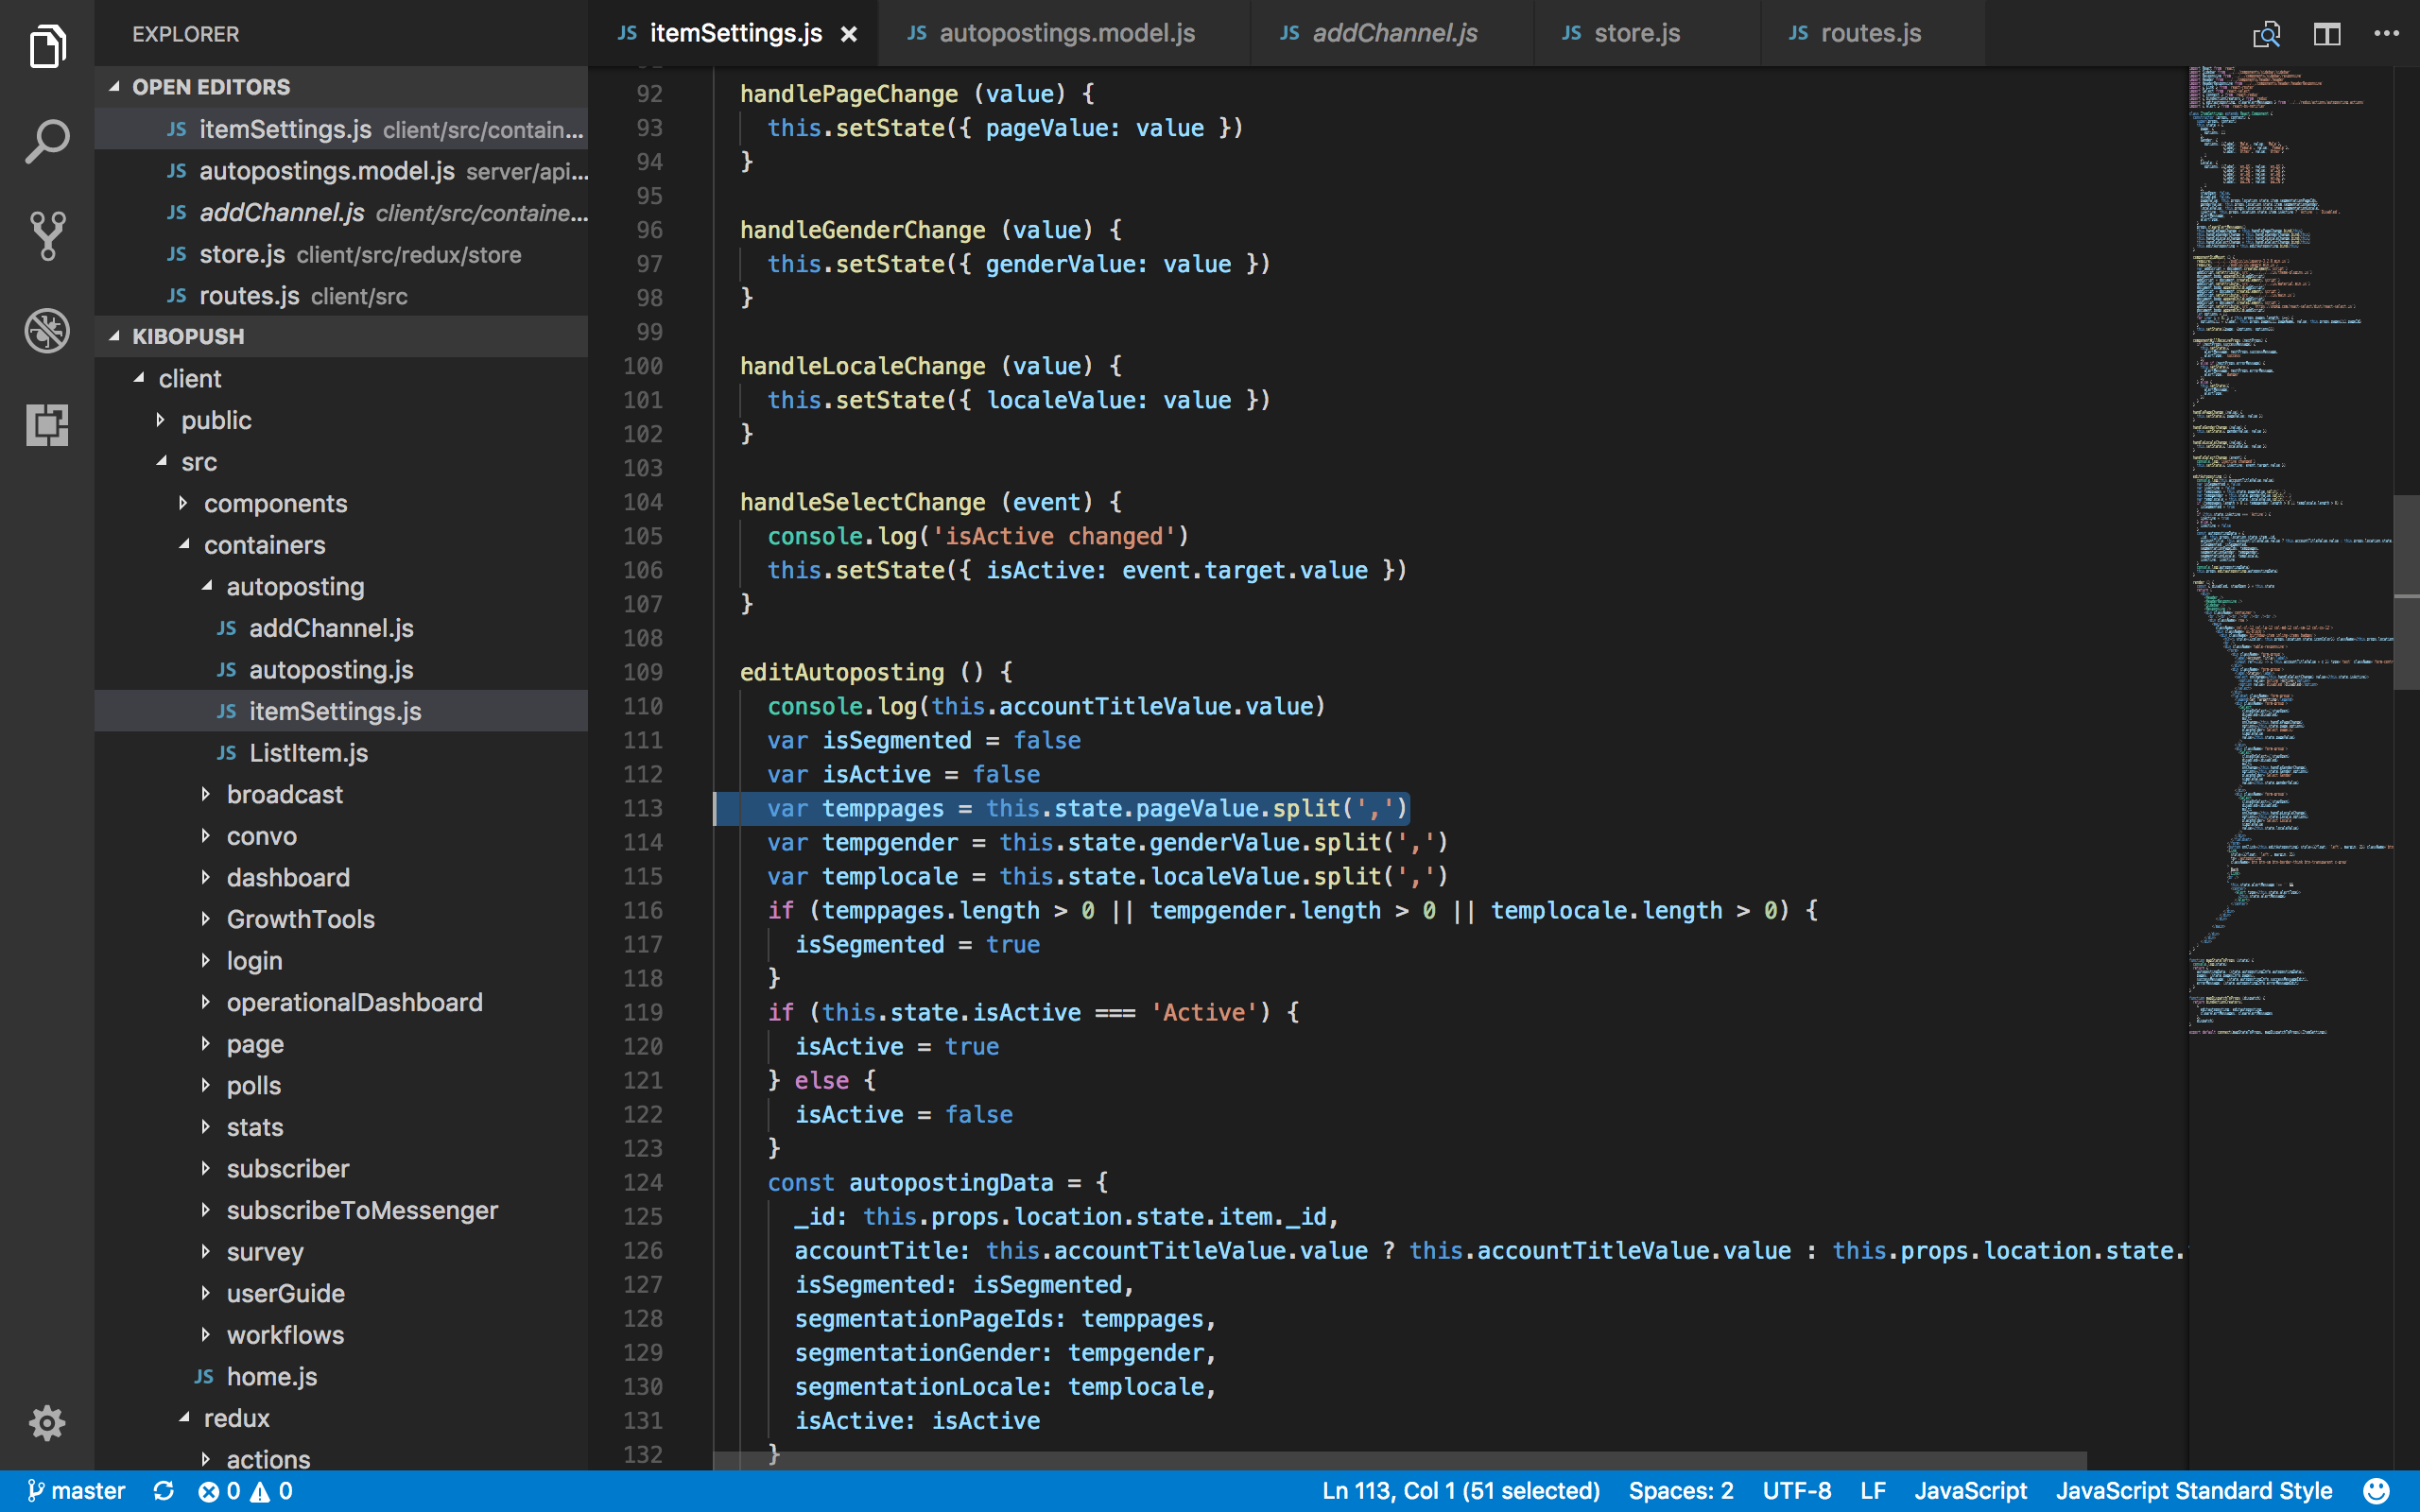This screenshot has height=1512, width=2420.
Task: Click the Ln 113, Col 1 cursor position indicator
Action: [x=1460, y=1491]
